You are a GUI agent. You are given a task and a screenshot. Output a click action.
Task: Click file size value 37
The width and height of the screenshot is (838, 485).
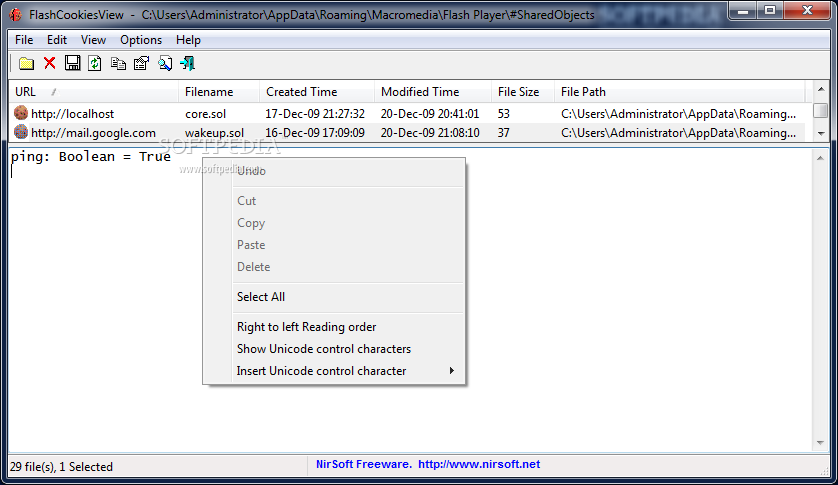coord(503,133)
